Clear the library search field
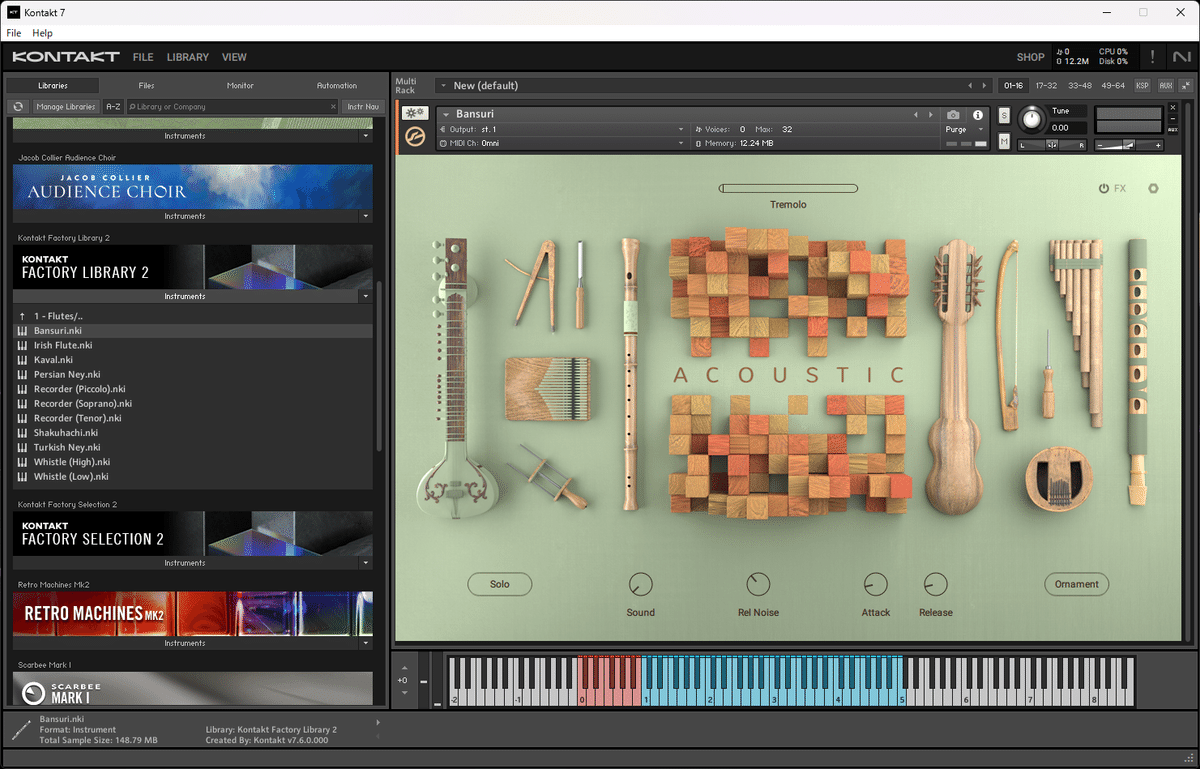 (x=333, y=106)
